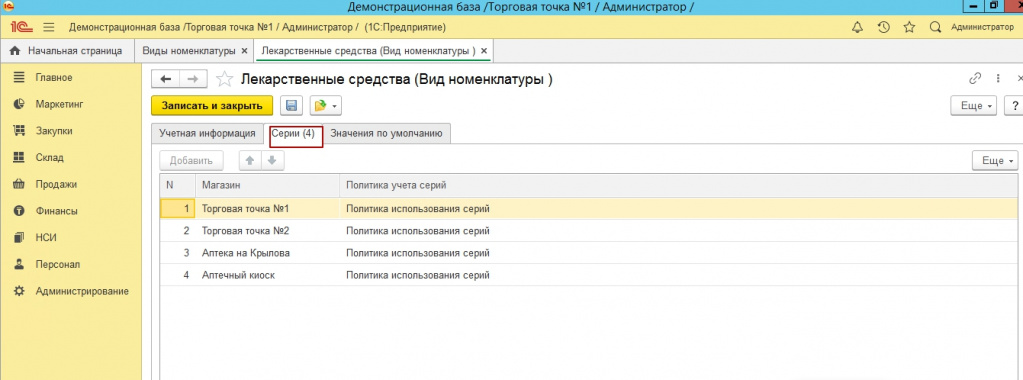
Task: Open Закупки section label
Action: (x=54, y=131)
